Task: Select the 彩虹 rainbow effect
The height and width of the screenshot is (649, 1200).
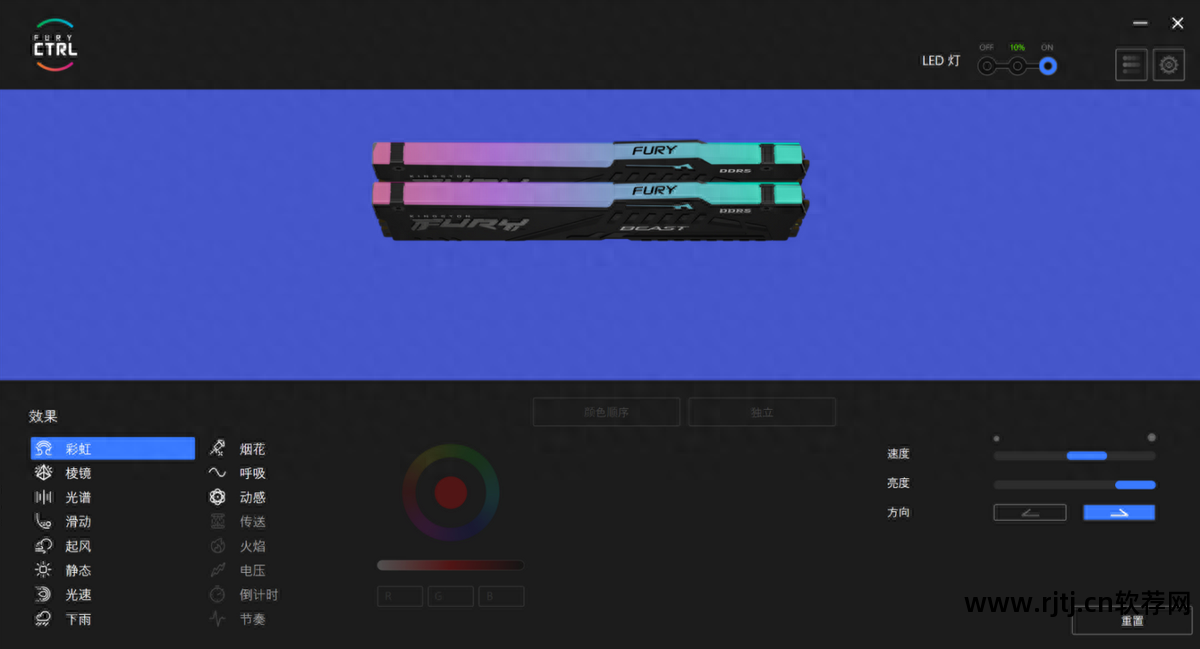Action: pos(113,448)
